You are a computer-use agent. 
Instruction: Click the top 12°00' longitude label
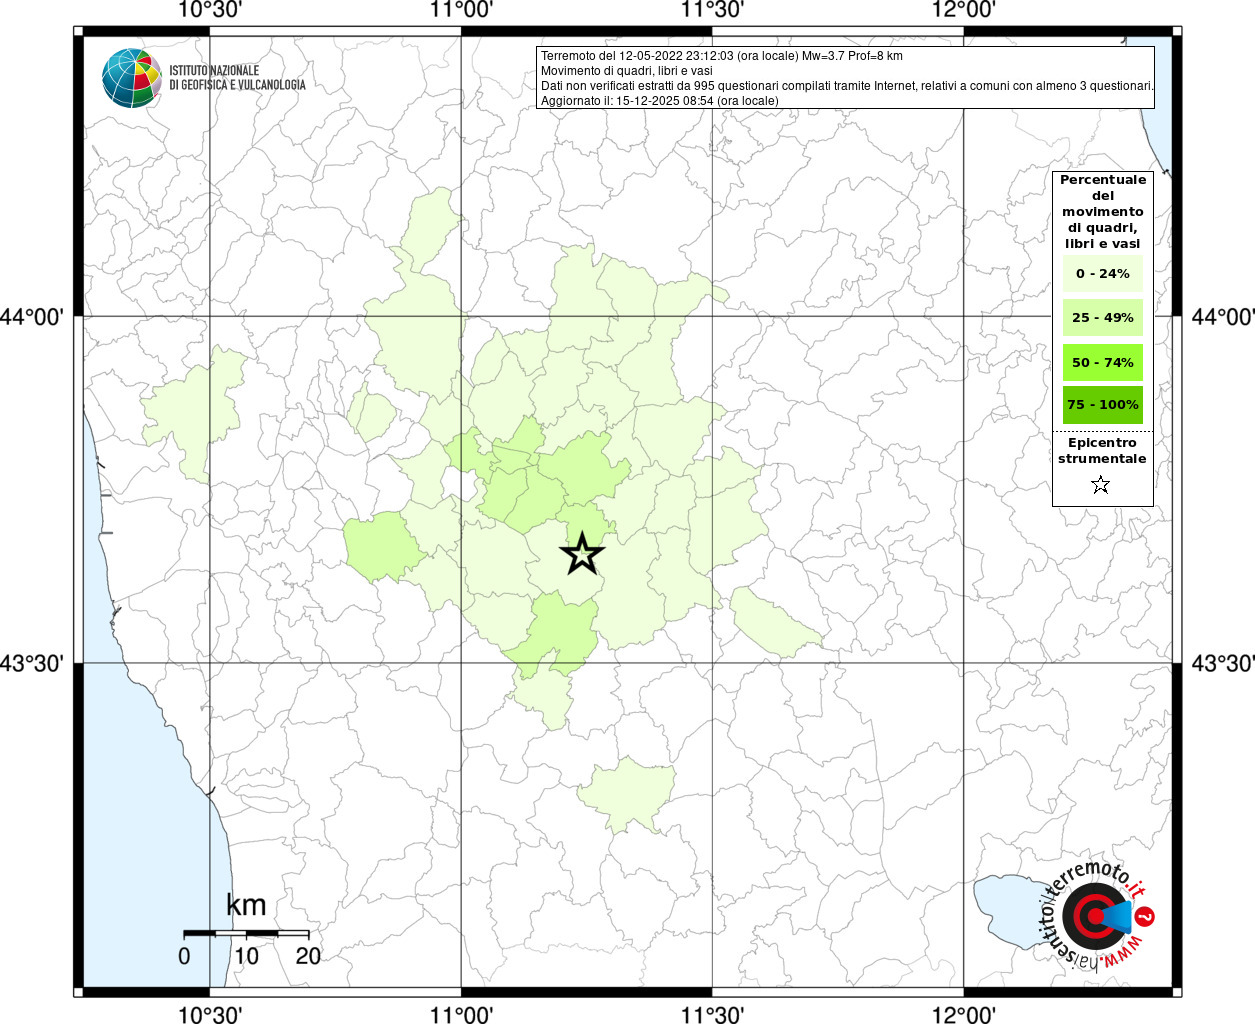point(964,10)
